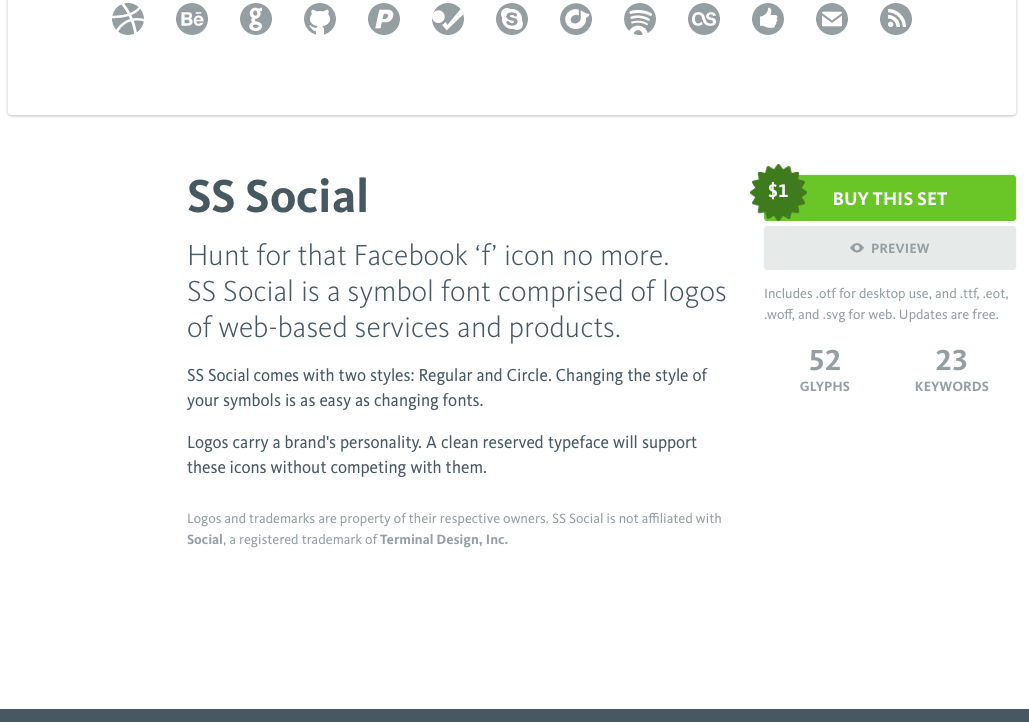
Task: Follow the bold 'Social' trademark link
Action: 205,540
